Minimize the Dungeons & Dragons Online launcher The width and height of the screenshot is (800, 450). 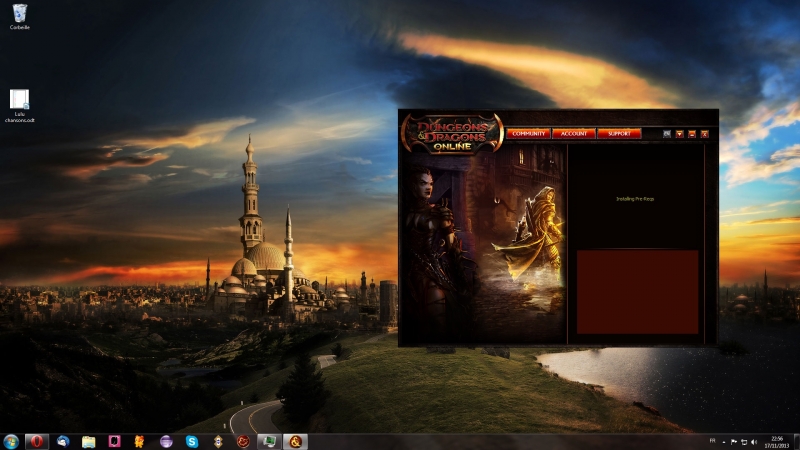point(692,134)
